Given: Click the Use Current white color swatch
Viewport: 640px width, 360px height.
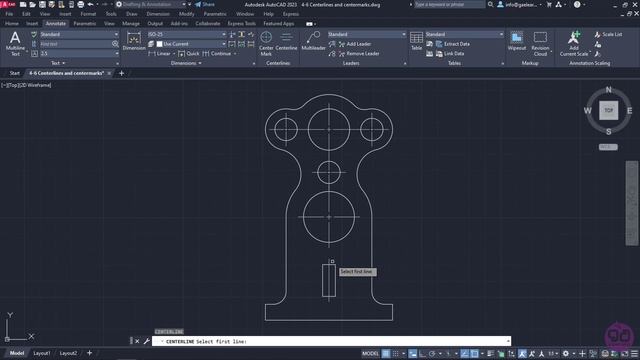Looking at the screenshot, I should point(160,44).
